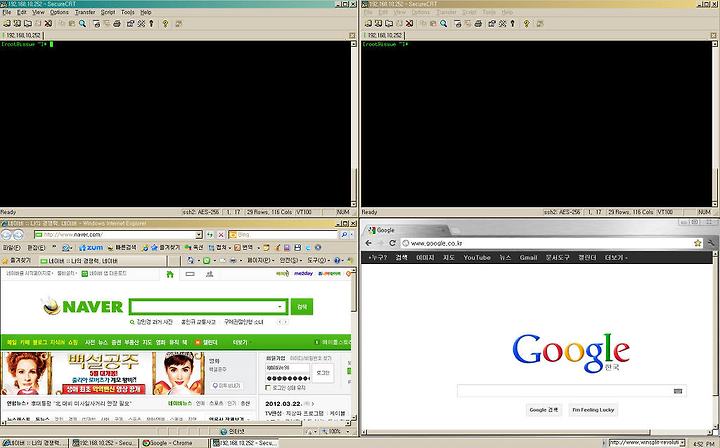Open Tools menu in left SecureCRT

click(x=128, y=12)
